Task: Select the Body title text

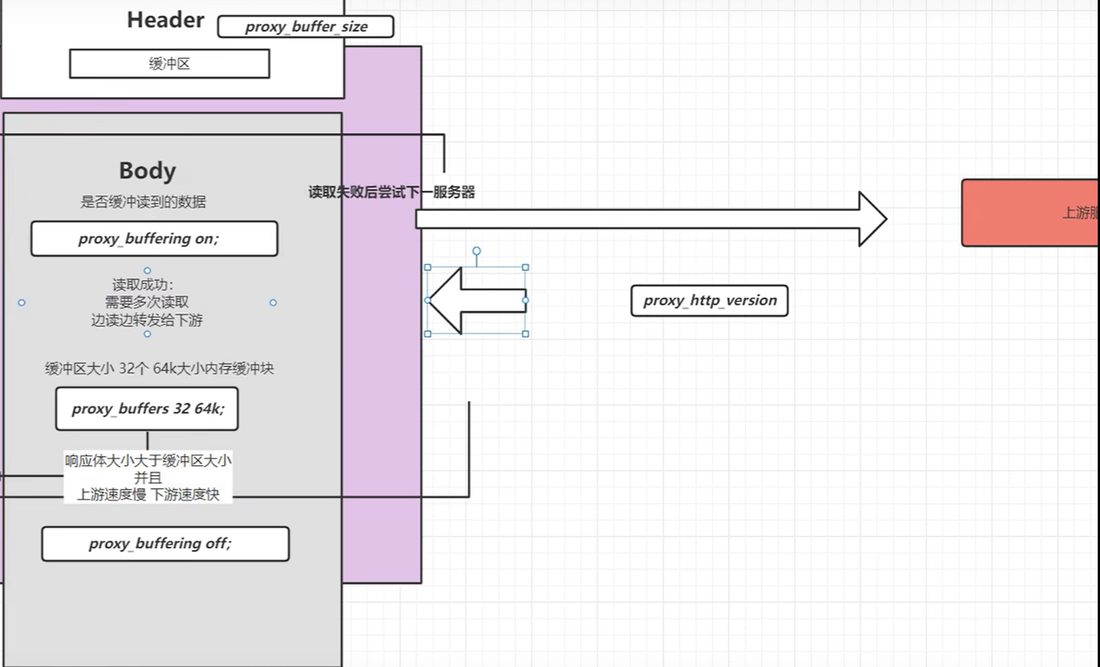Action: coord(147,170)
